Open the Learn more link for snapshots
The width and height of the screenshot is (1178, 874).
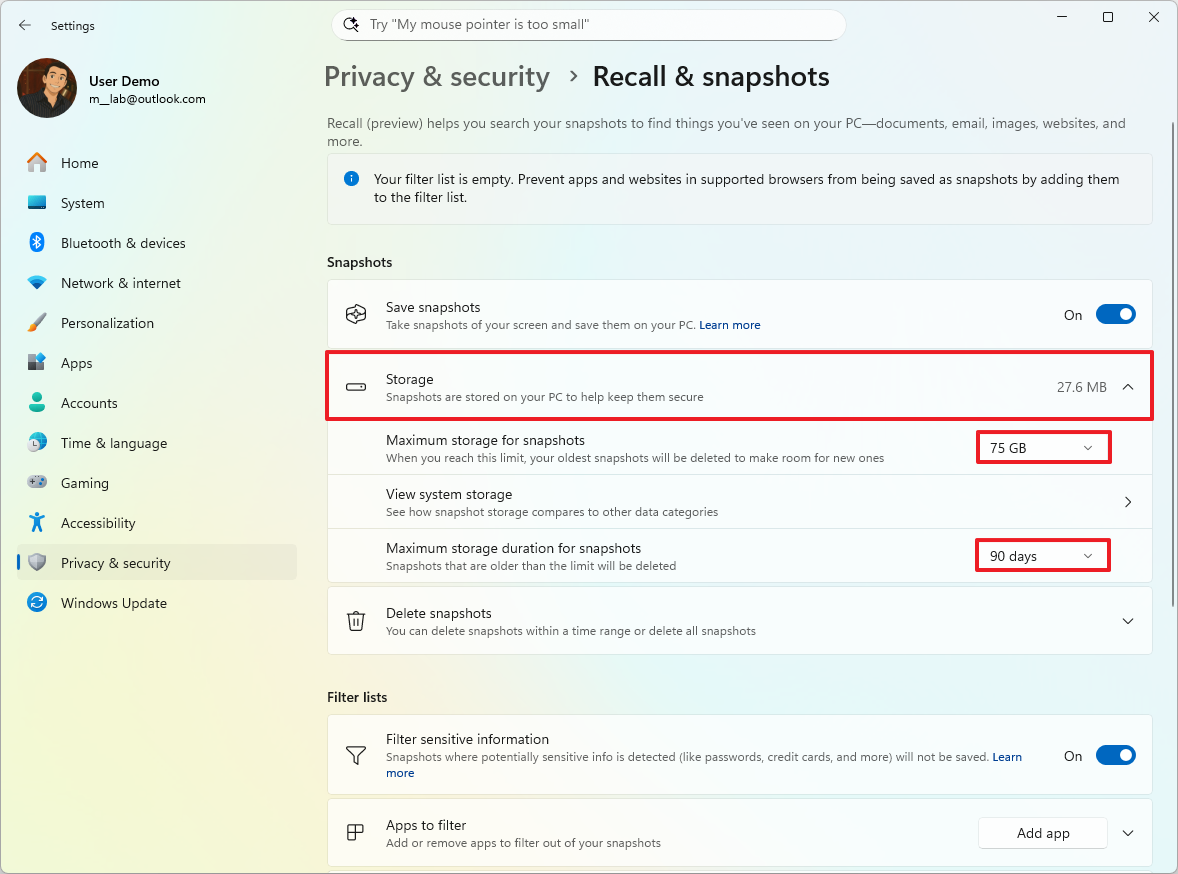[x=729, y=324]
